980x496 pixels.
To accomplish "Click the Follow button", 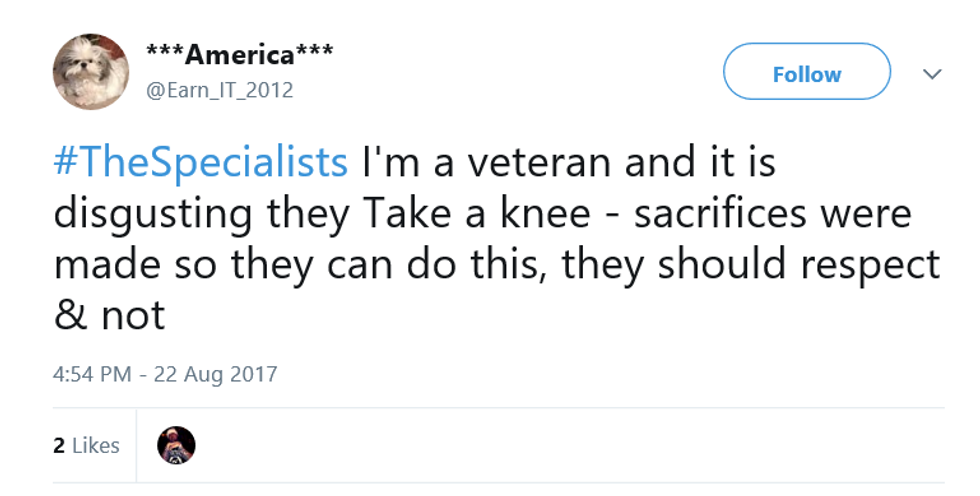I will (806, 74).
